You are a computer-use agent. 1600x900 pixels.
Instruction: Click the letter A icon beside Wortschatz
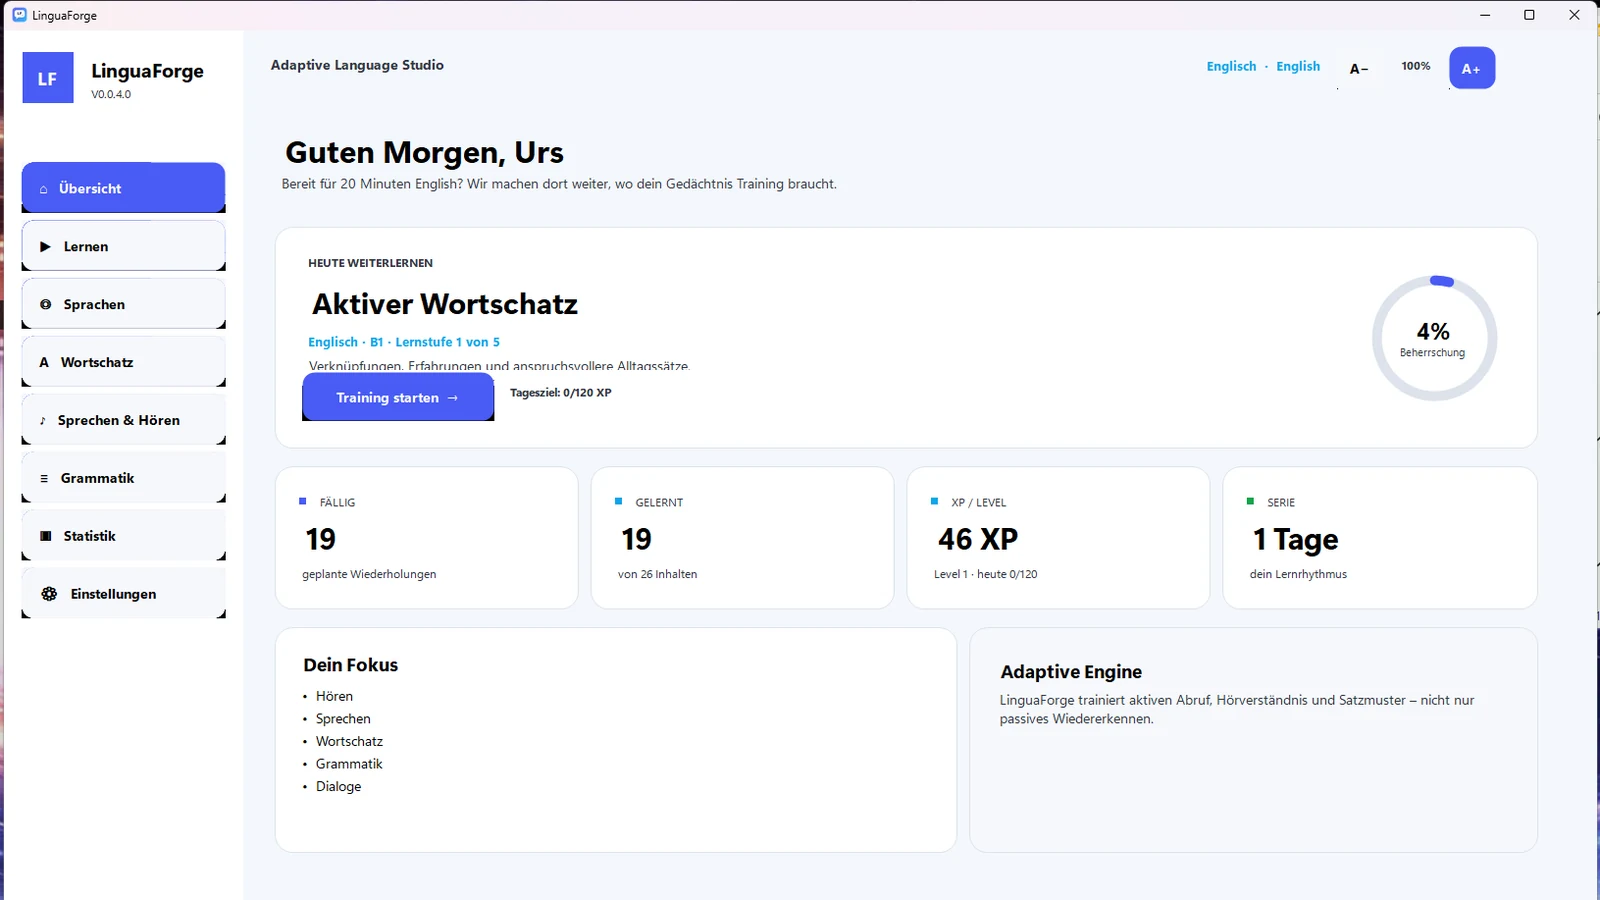[x=44, y=362]
